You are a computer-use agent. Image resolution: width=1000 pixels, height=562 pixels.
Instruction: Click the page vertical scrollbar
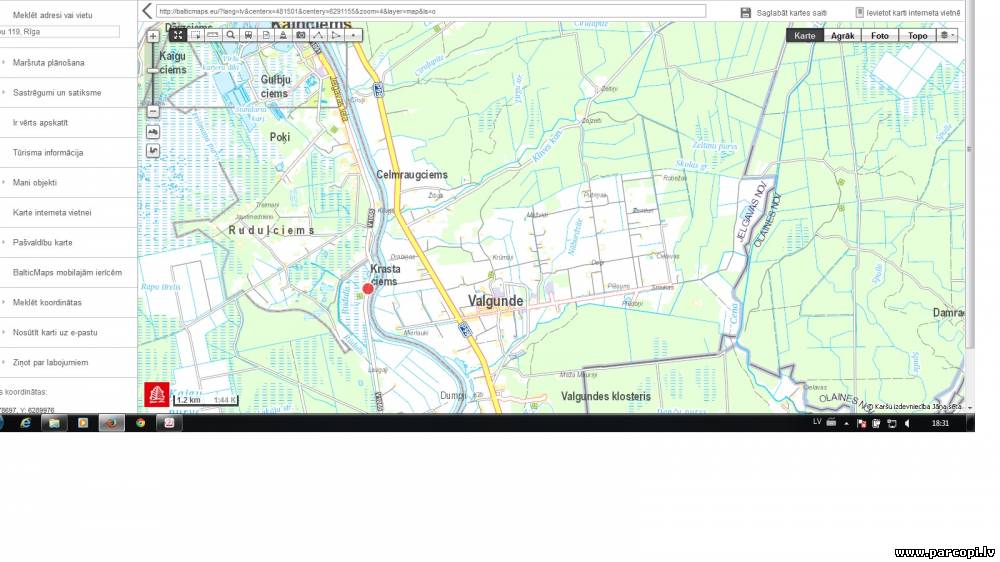[x=969, y=172]
